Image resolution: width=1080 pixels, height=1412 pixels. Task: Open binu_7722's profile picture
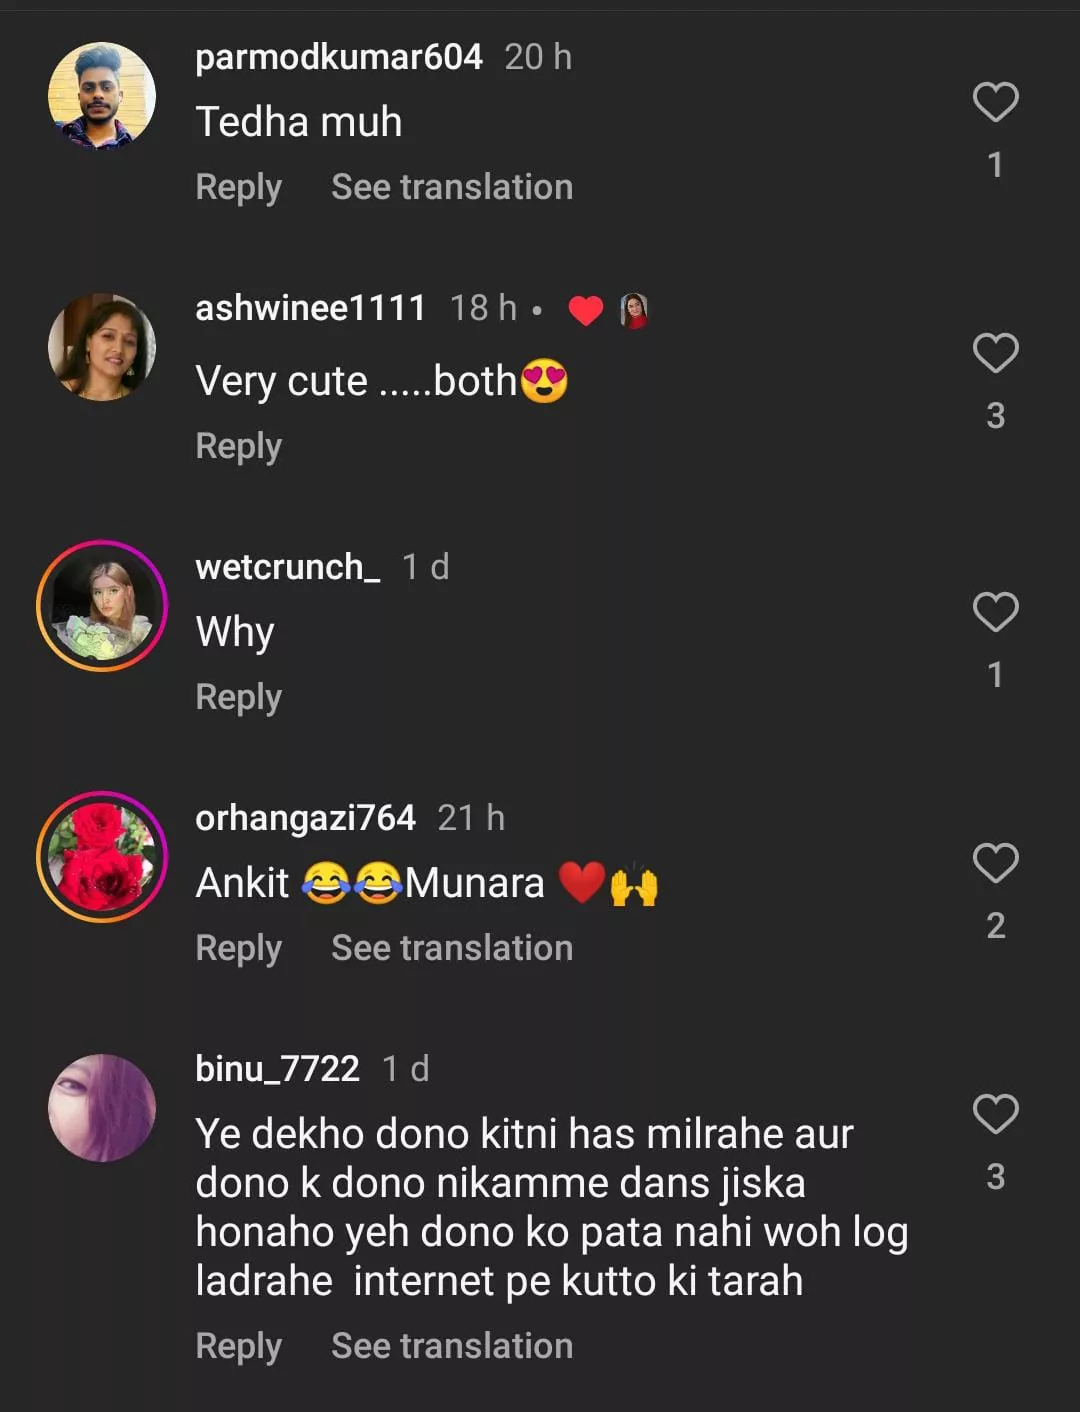click(x=102, y=1108)
